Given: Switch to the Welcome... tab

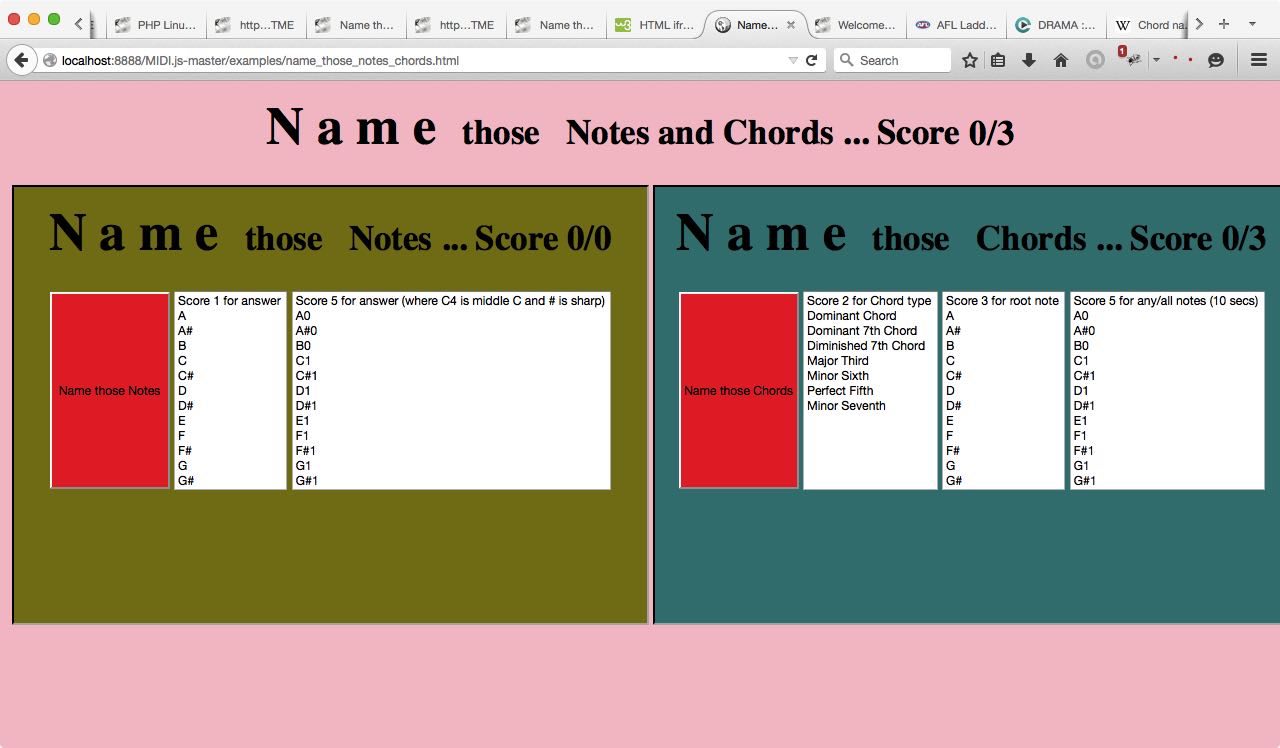Looking at the screenshot, I should [856, 25].
